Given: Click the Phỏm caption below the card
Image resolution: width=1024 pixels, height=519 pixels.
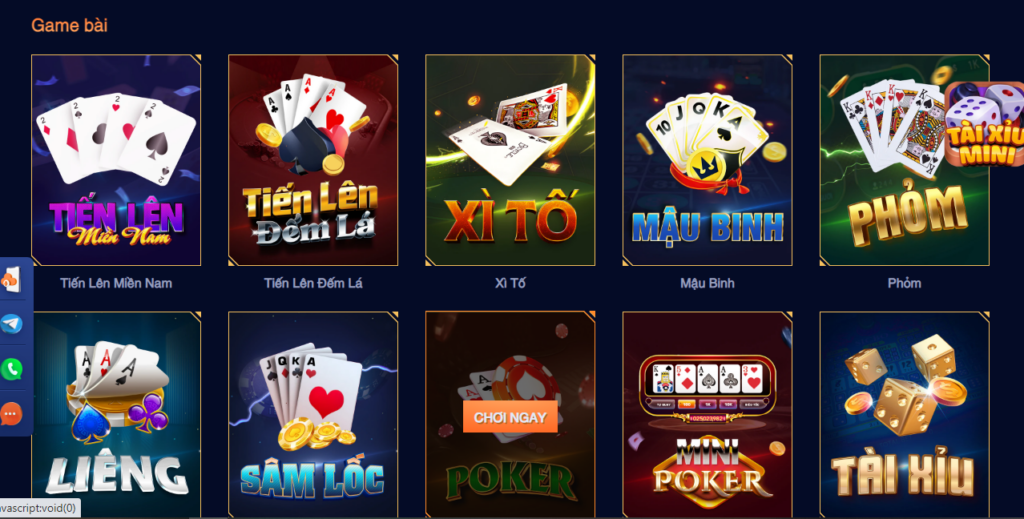Looking at the screenshot, I should (904, 283).
